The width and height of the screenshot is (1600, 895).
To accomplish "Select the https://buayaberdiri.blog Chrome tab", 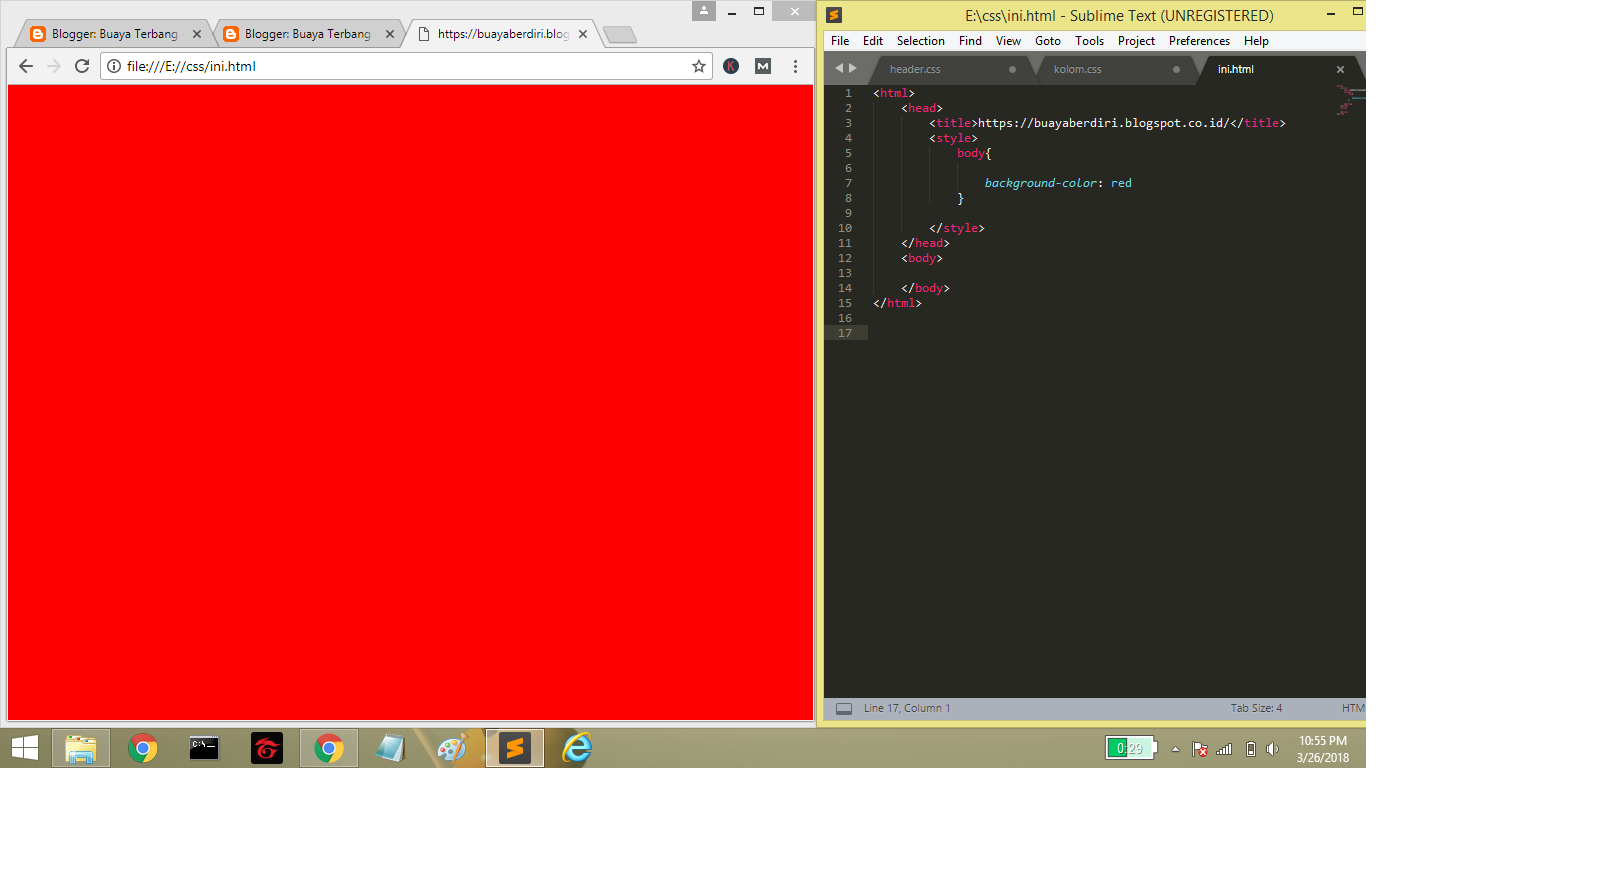I will tap(502, 34).
